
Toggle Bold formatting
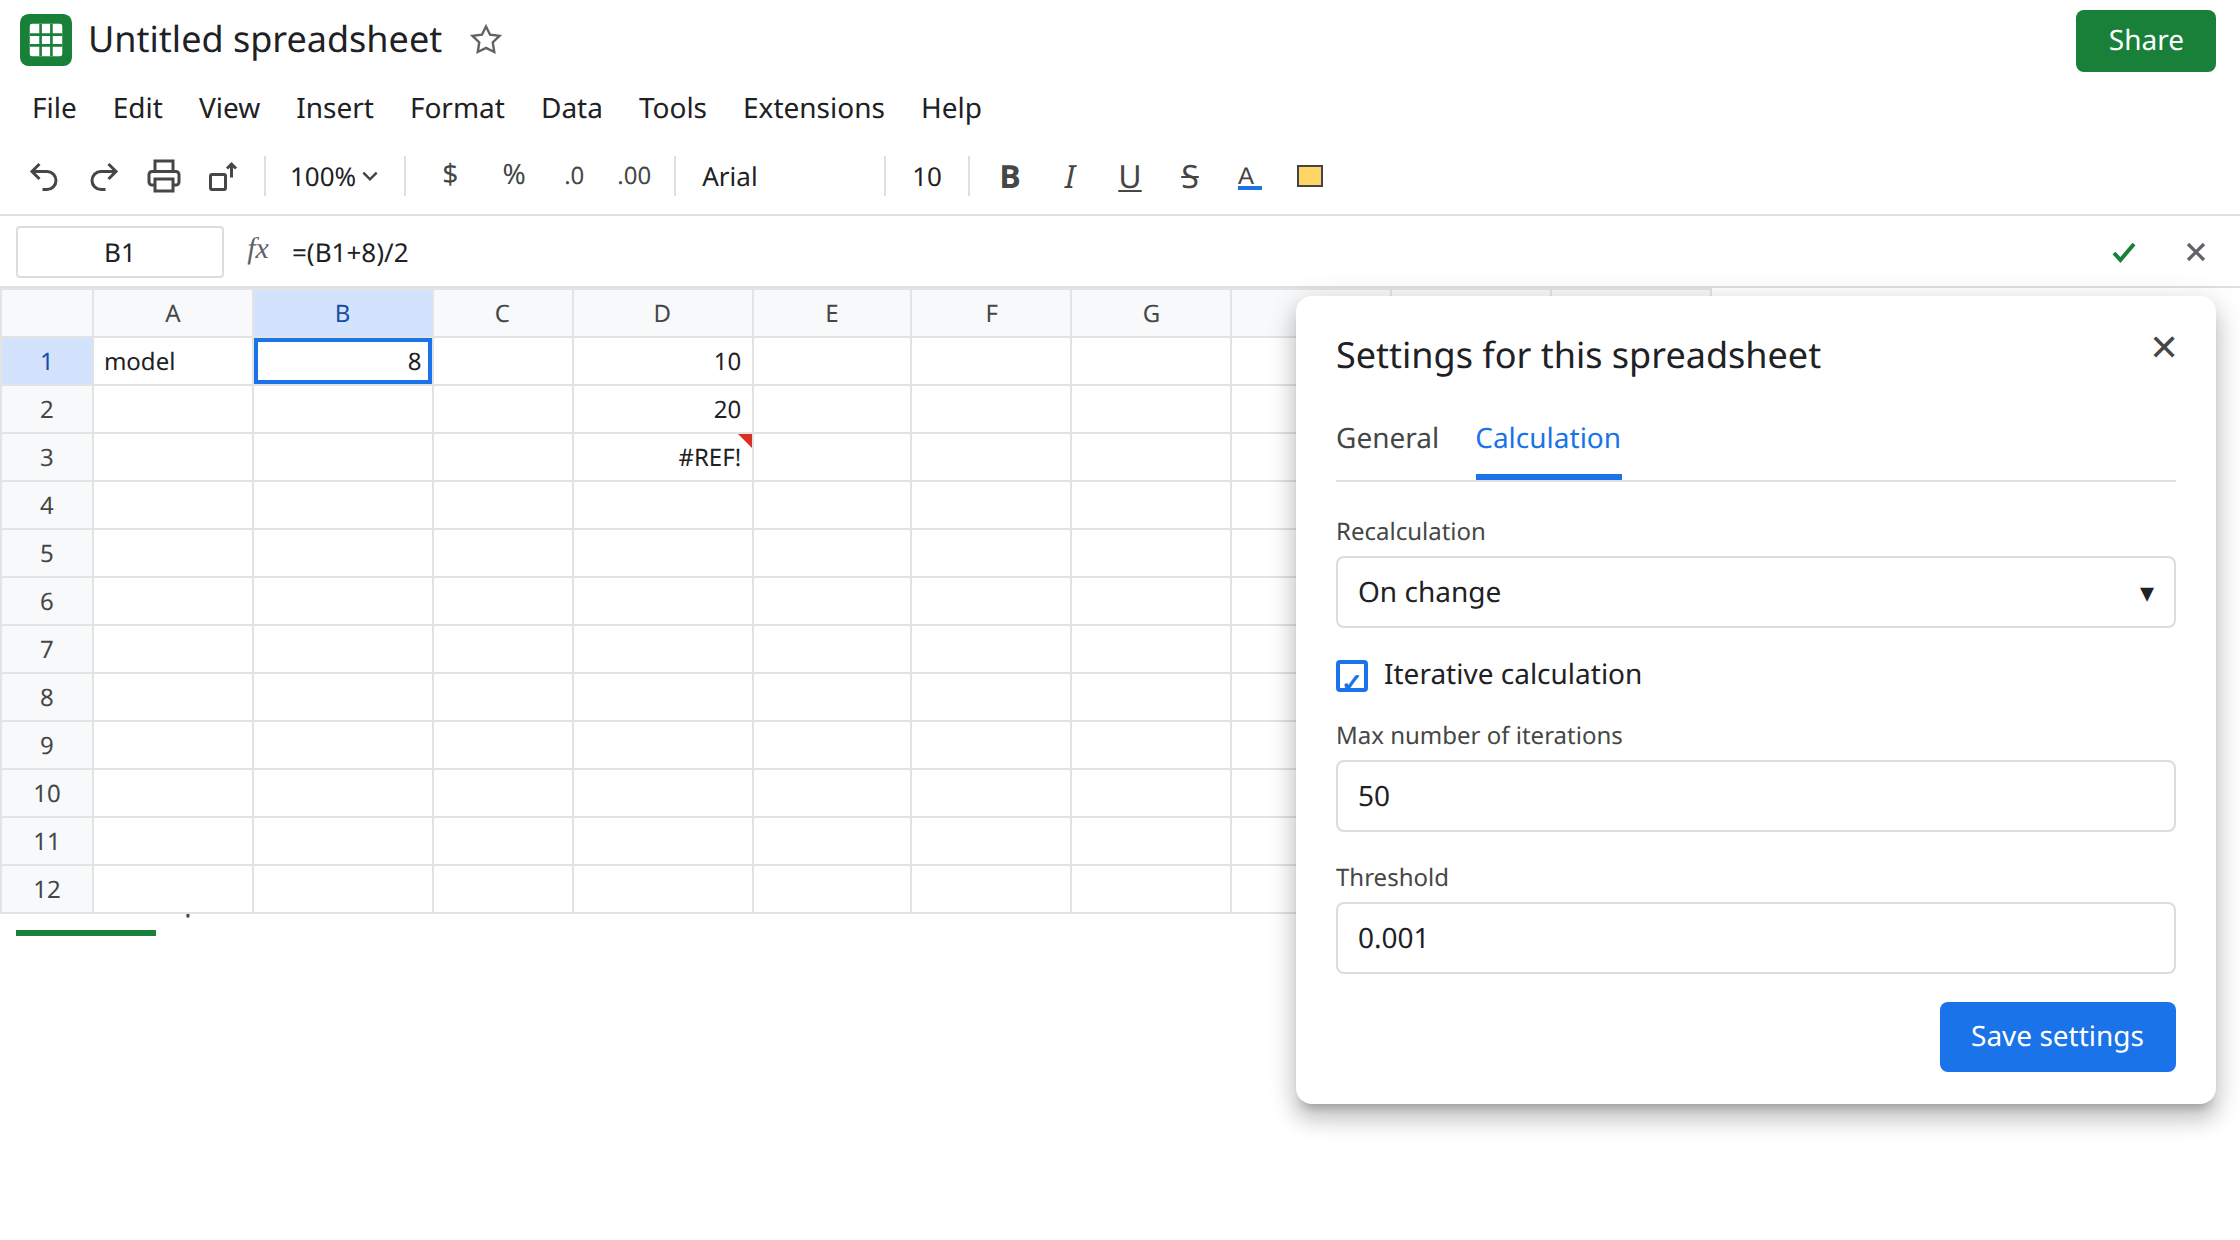click(x=1010, y=177)
